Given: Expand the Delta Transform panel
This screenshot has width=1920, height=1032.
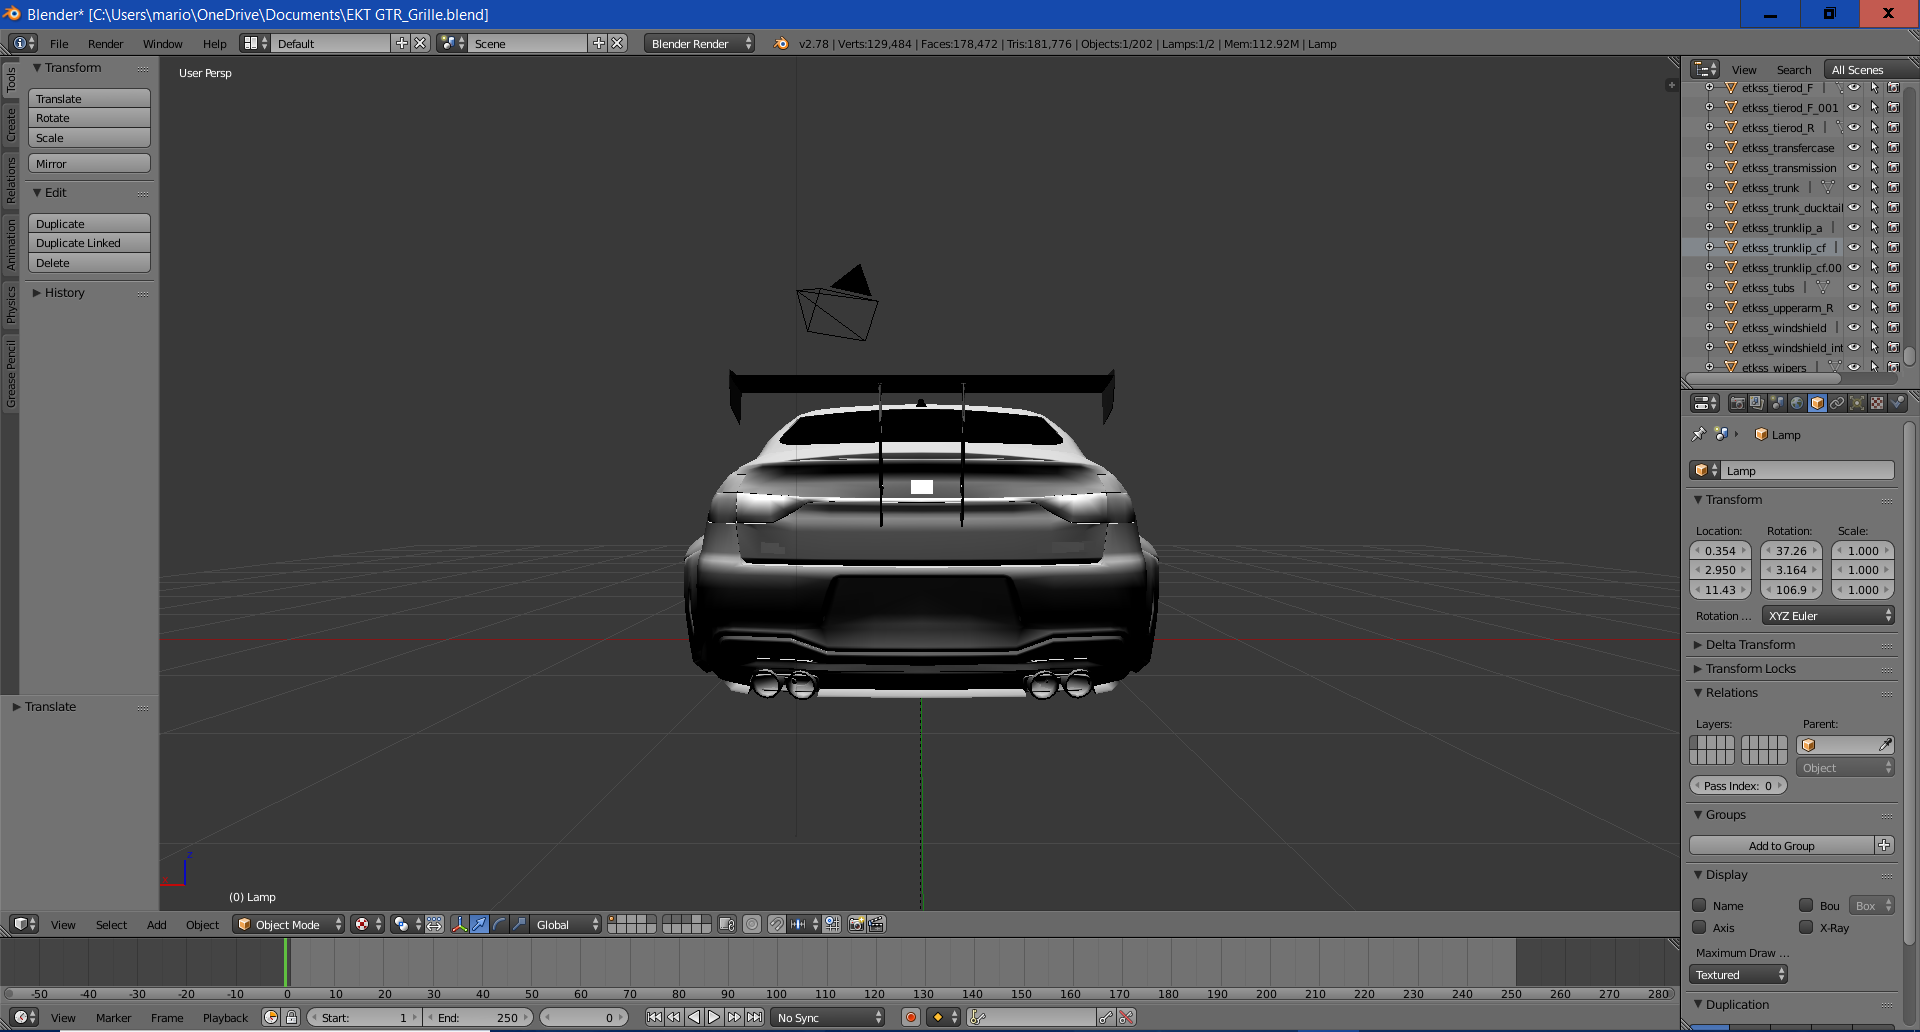Looking at the screenshot, I should (1750, 644).
